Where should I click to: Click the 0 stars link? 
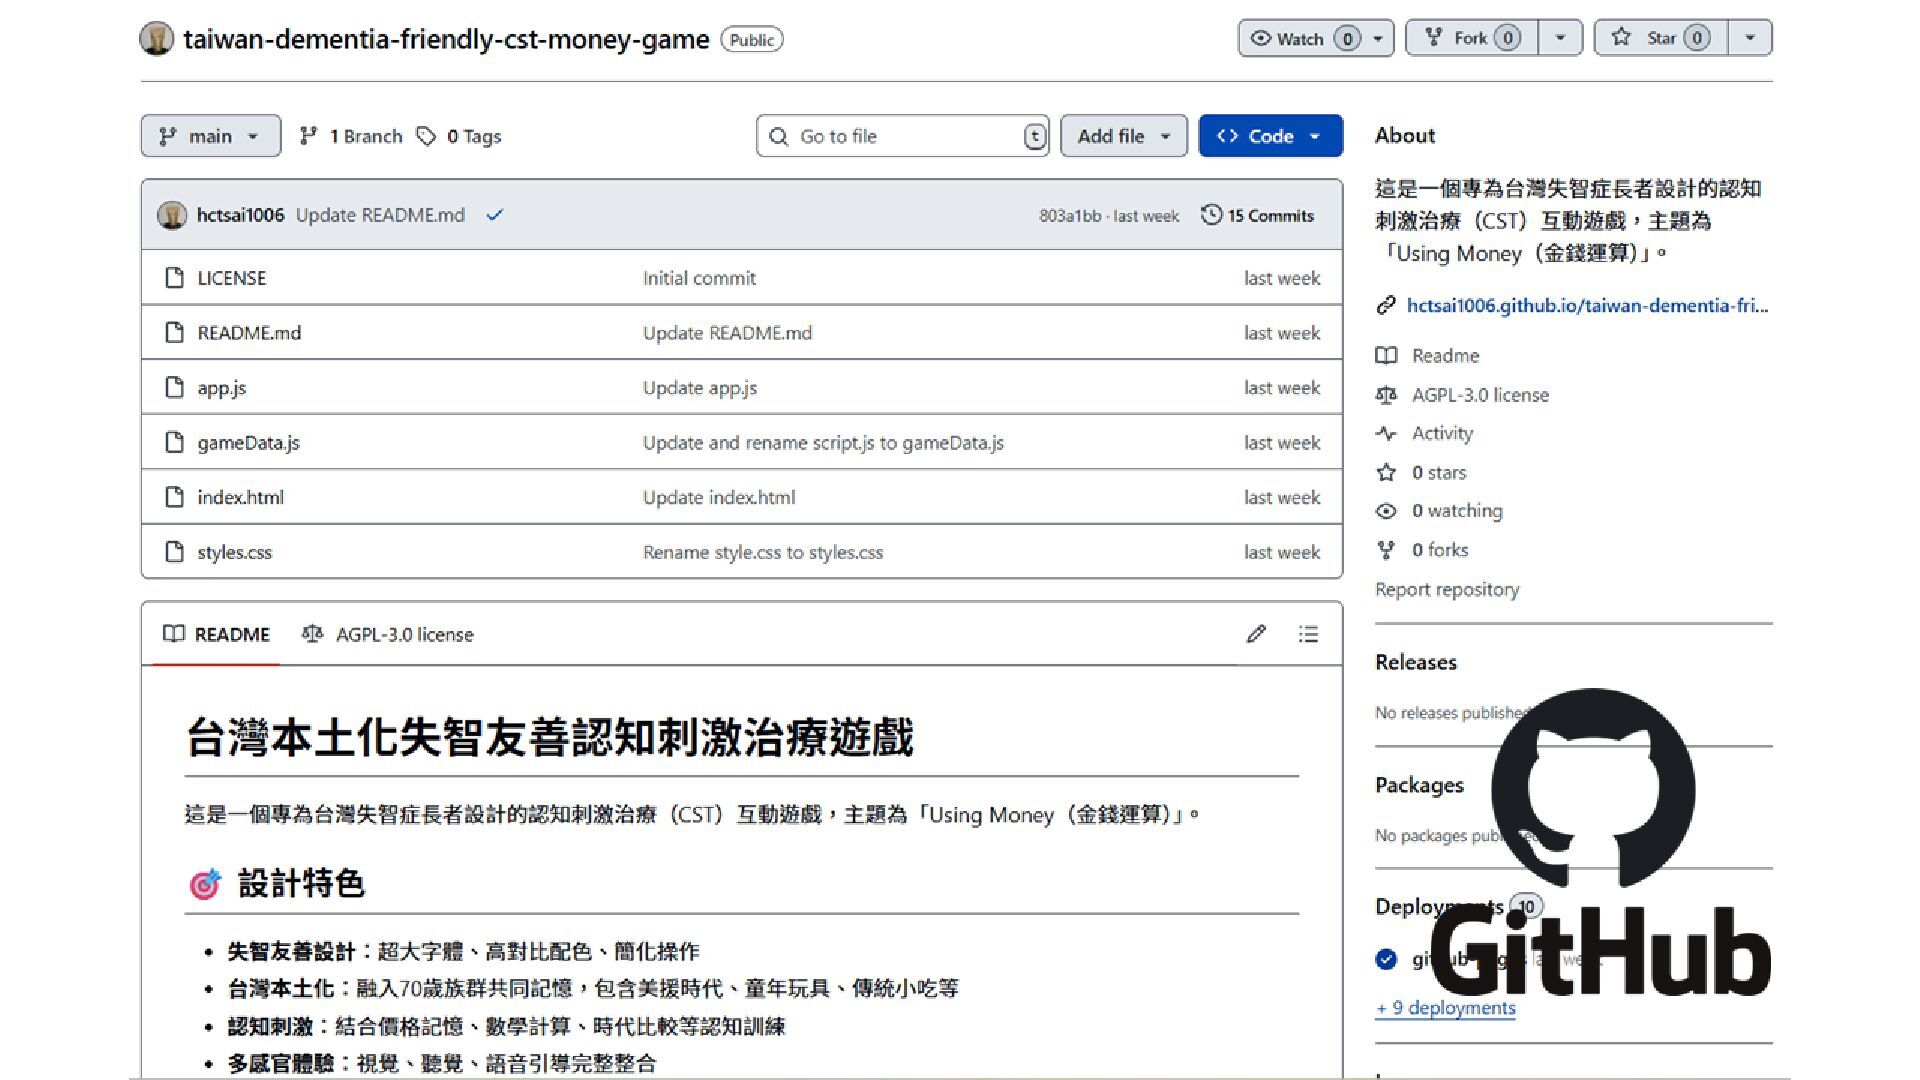pyautogui.click(x=1439, y=472)
